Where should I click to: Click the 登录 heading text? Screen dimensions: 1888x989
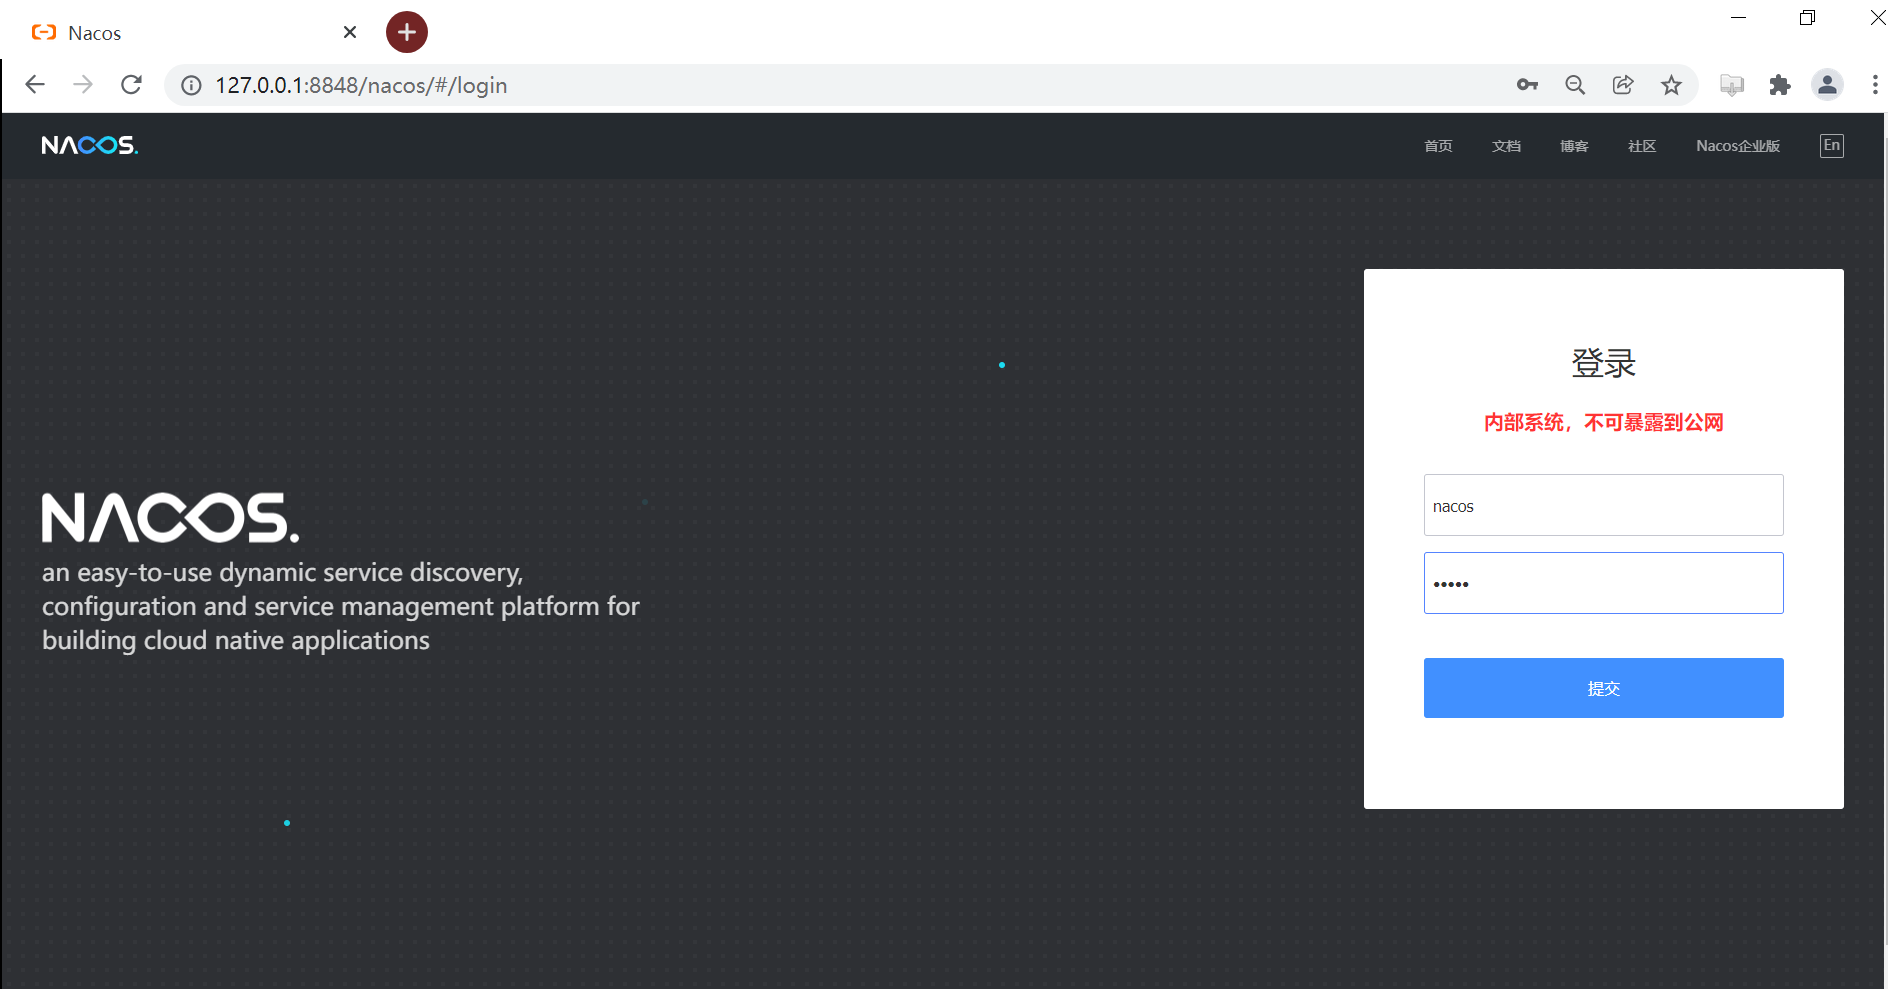click(x=1604, y=363)
